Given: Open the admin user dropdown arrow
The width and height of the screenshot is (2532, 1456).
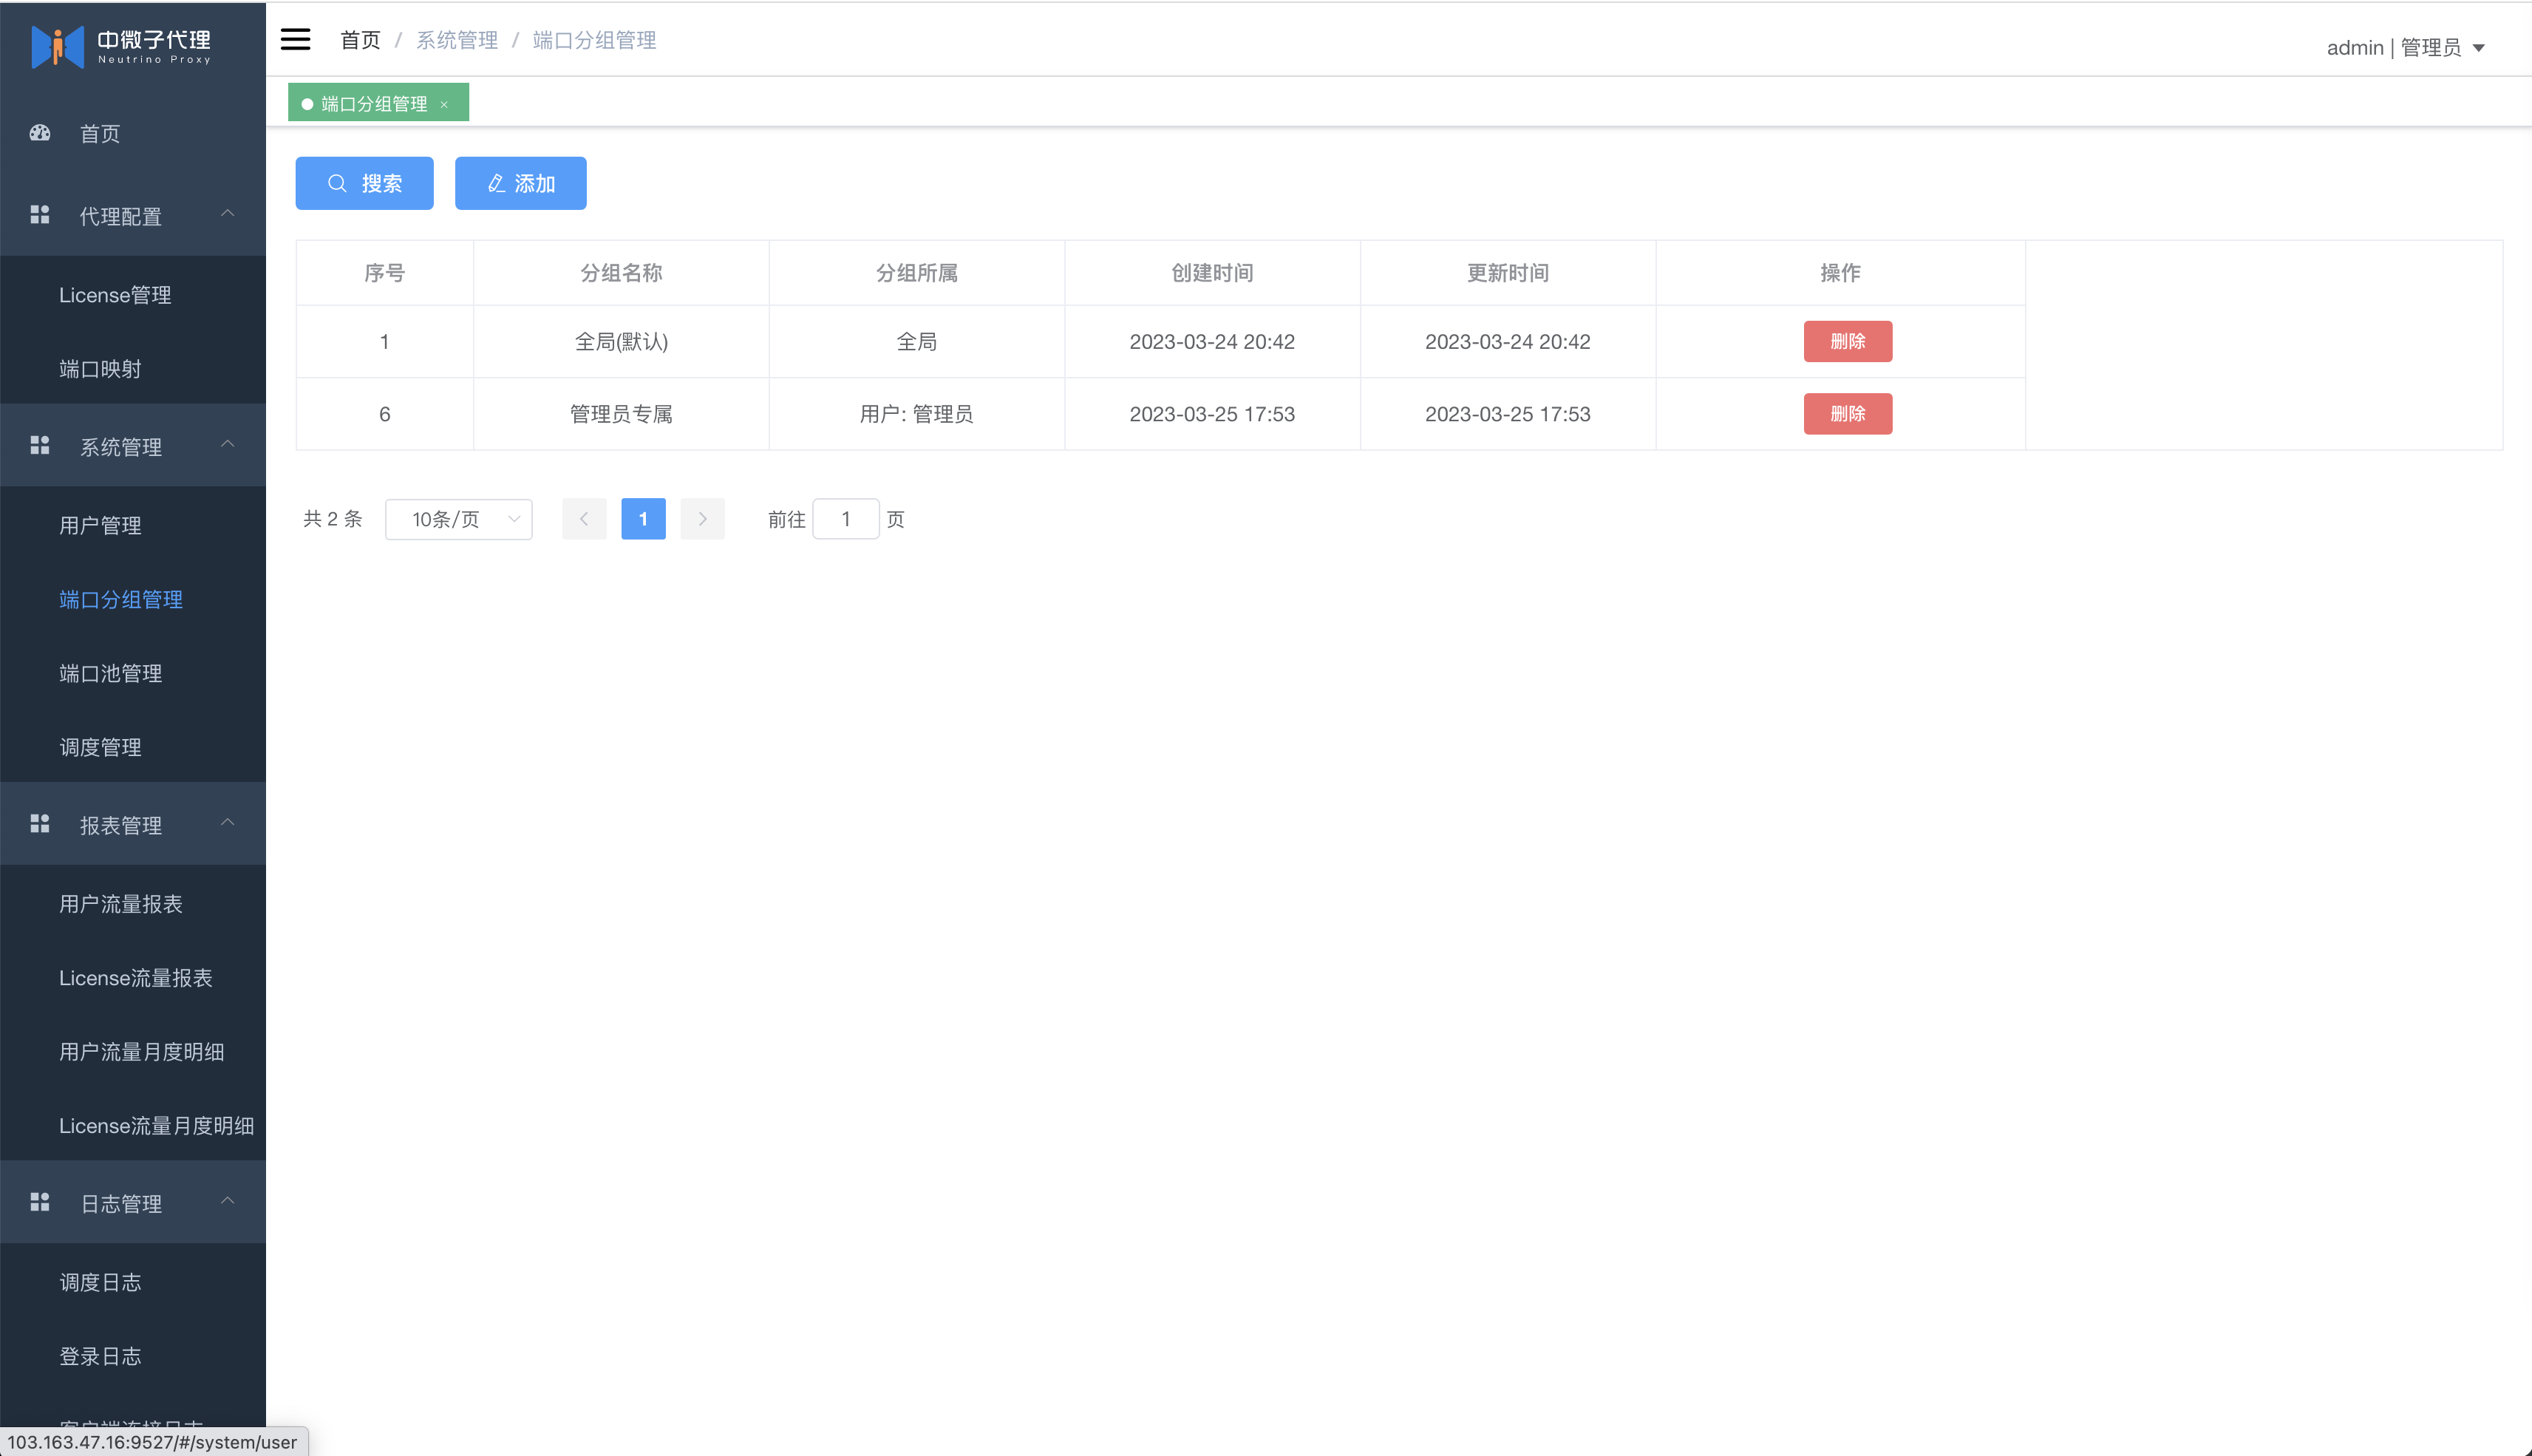Looking at the screenshot, I should coord(2479,48).
